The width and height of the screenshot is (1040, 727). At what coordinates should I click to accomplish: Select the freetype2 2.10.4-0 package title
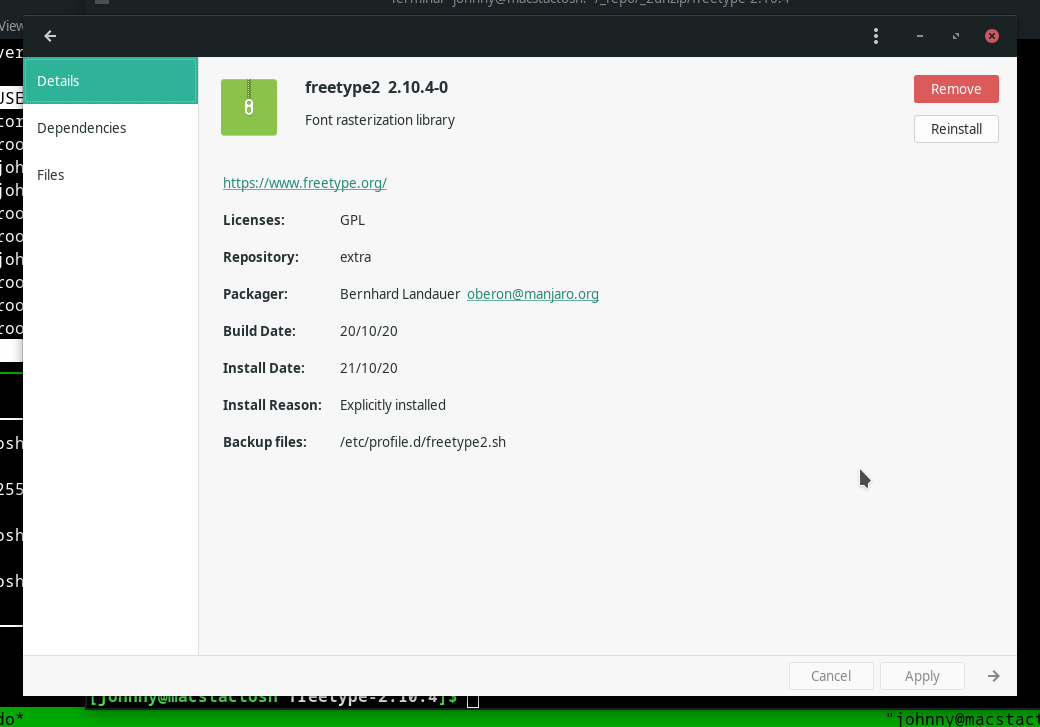(376, 88)
